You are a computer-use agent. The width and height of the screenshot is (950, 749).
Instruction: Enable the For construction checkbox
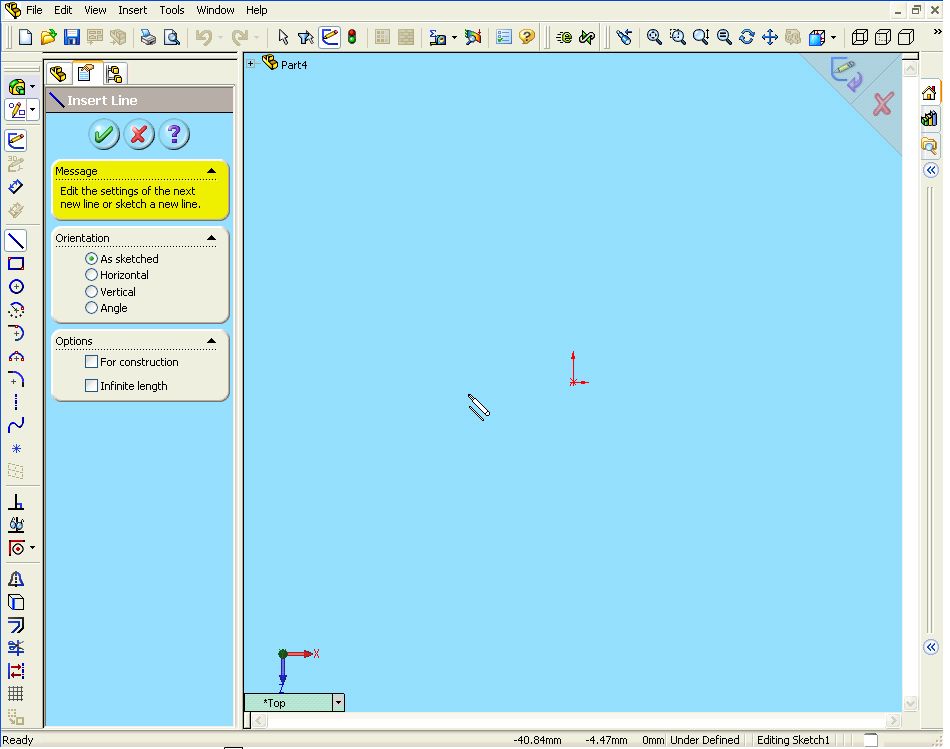[91, 362]
